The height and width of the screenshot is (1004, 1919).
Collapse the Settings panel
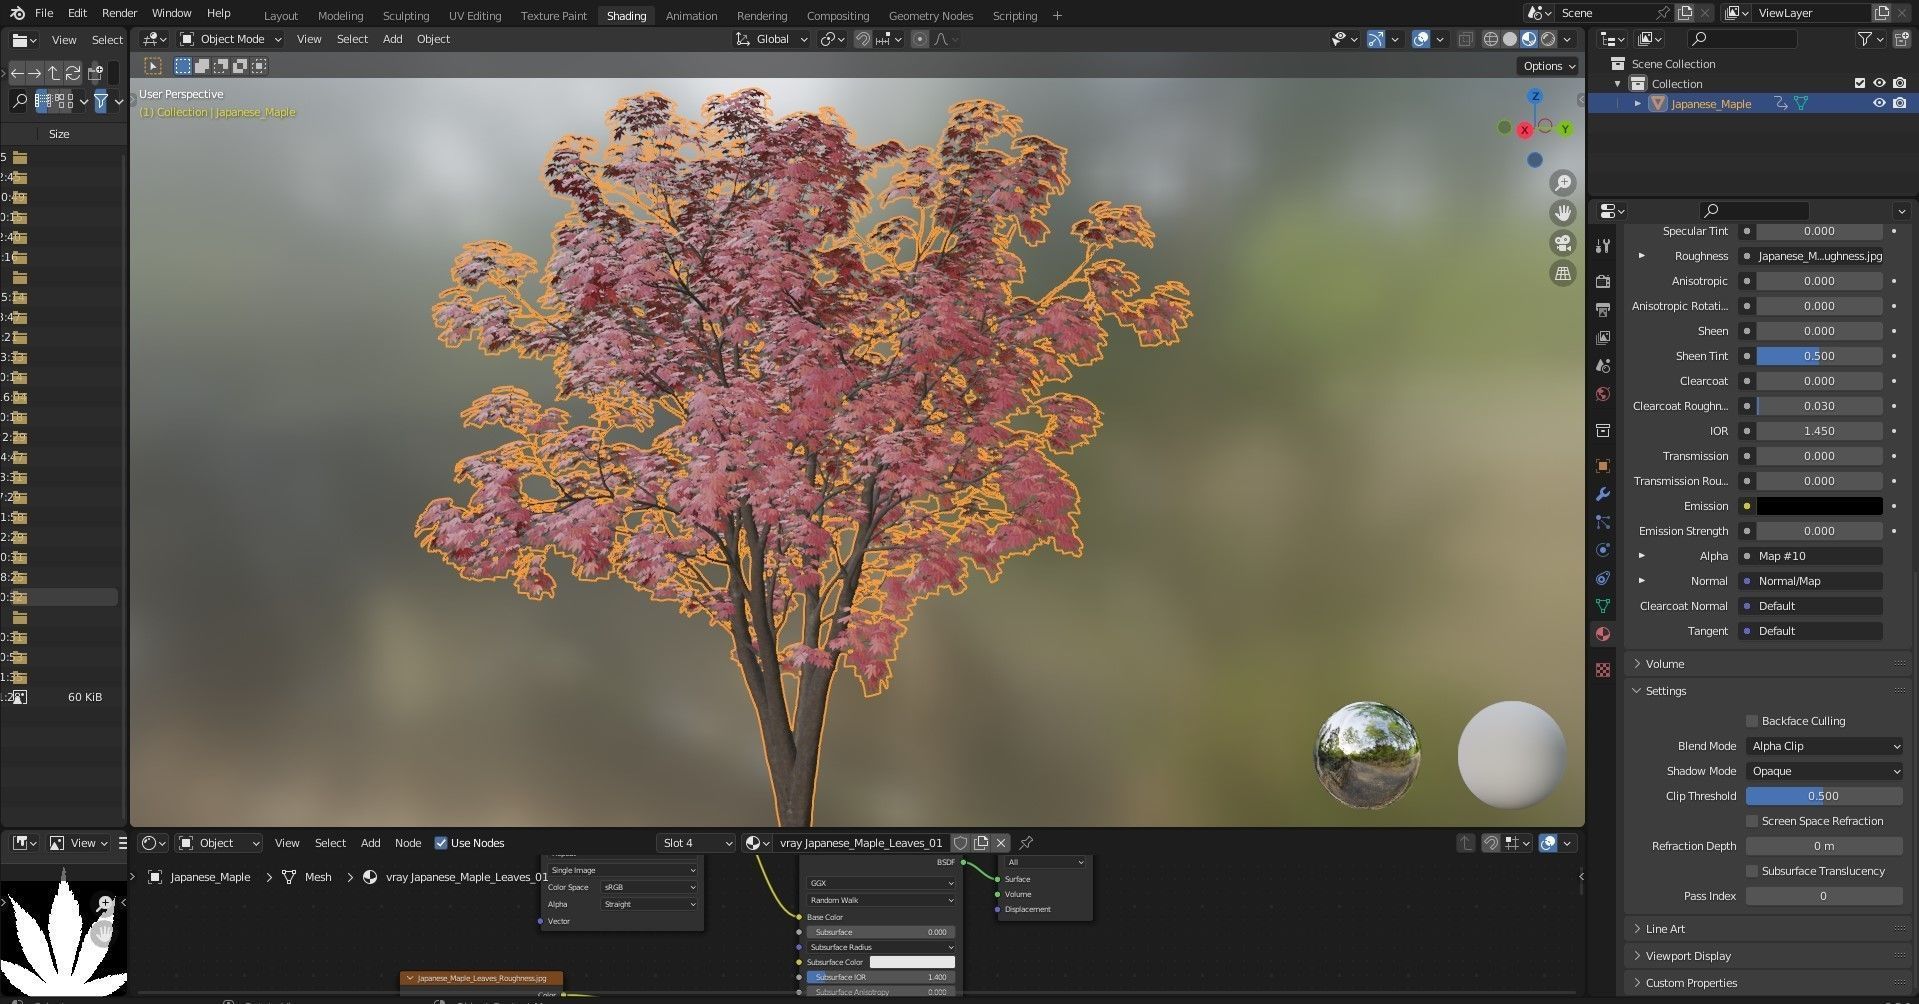point(1665,691)
